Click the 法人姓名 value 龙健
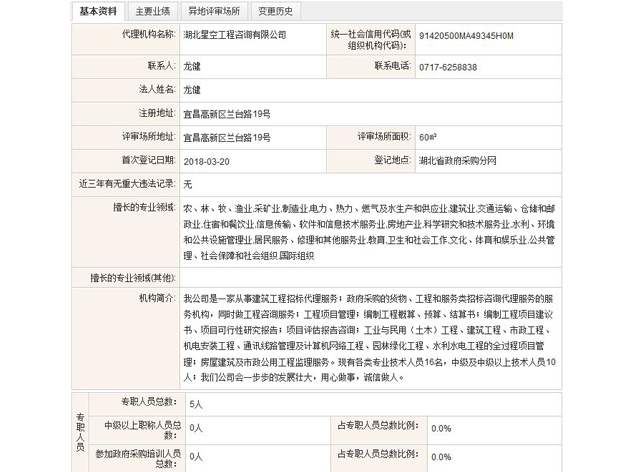 coord(193,89)
